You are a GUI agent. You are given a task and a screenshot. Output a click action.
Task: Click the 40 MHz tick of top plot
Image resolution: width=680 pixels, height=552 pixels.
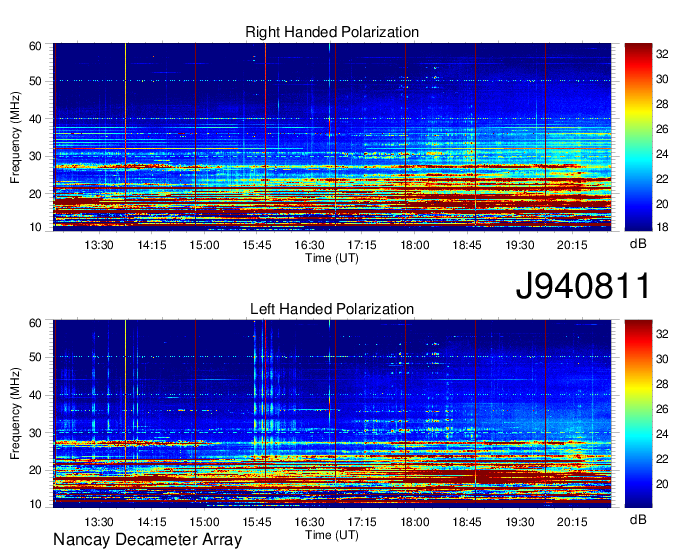35,119
